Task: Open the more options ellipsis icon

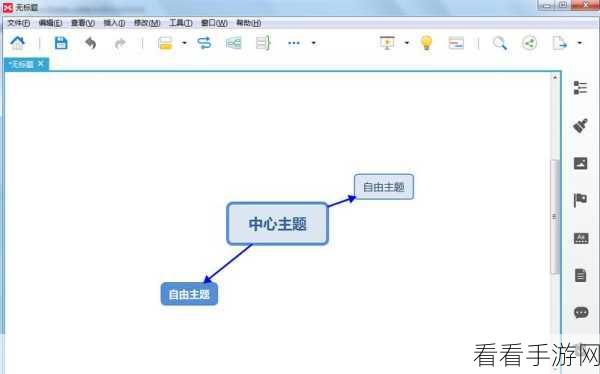Action: tap(294, 43)
